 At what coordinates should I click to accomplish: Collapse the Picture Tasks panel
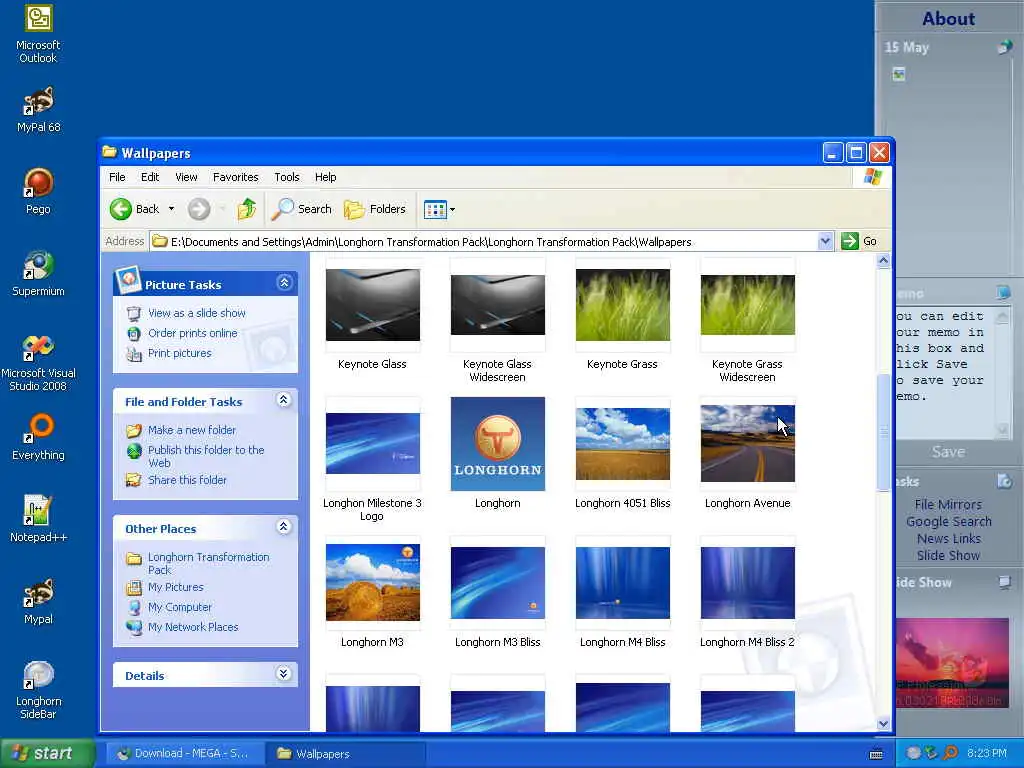click(x=284, y=283)
